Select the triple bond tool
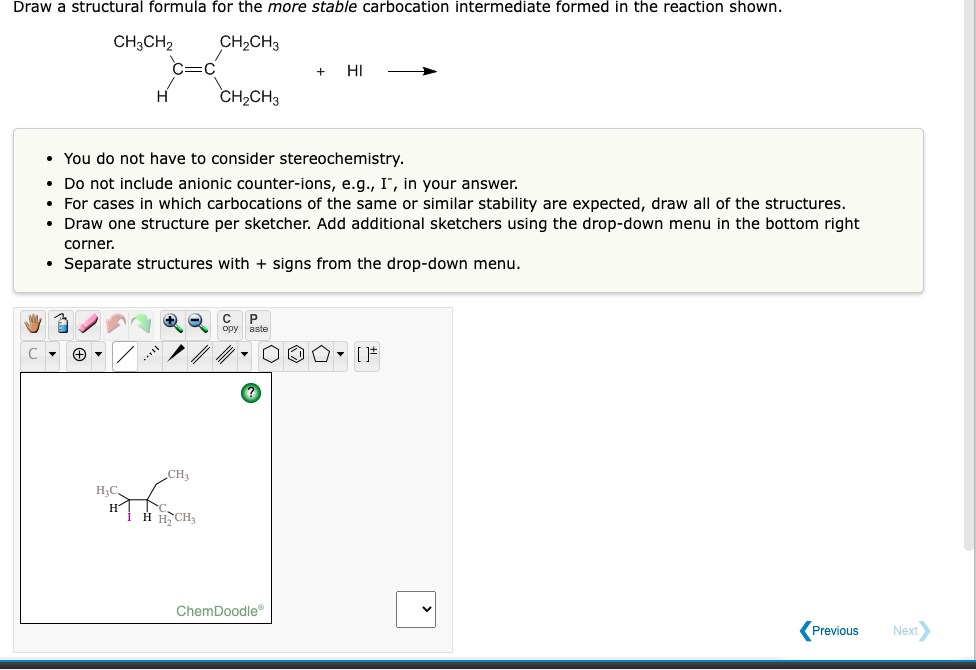 tap(225, 354)
